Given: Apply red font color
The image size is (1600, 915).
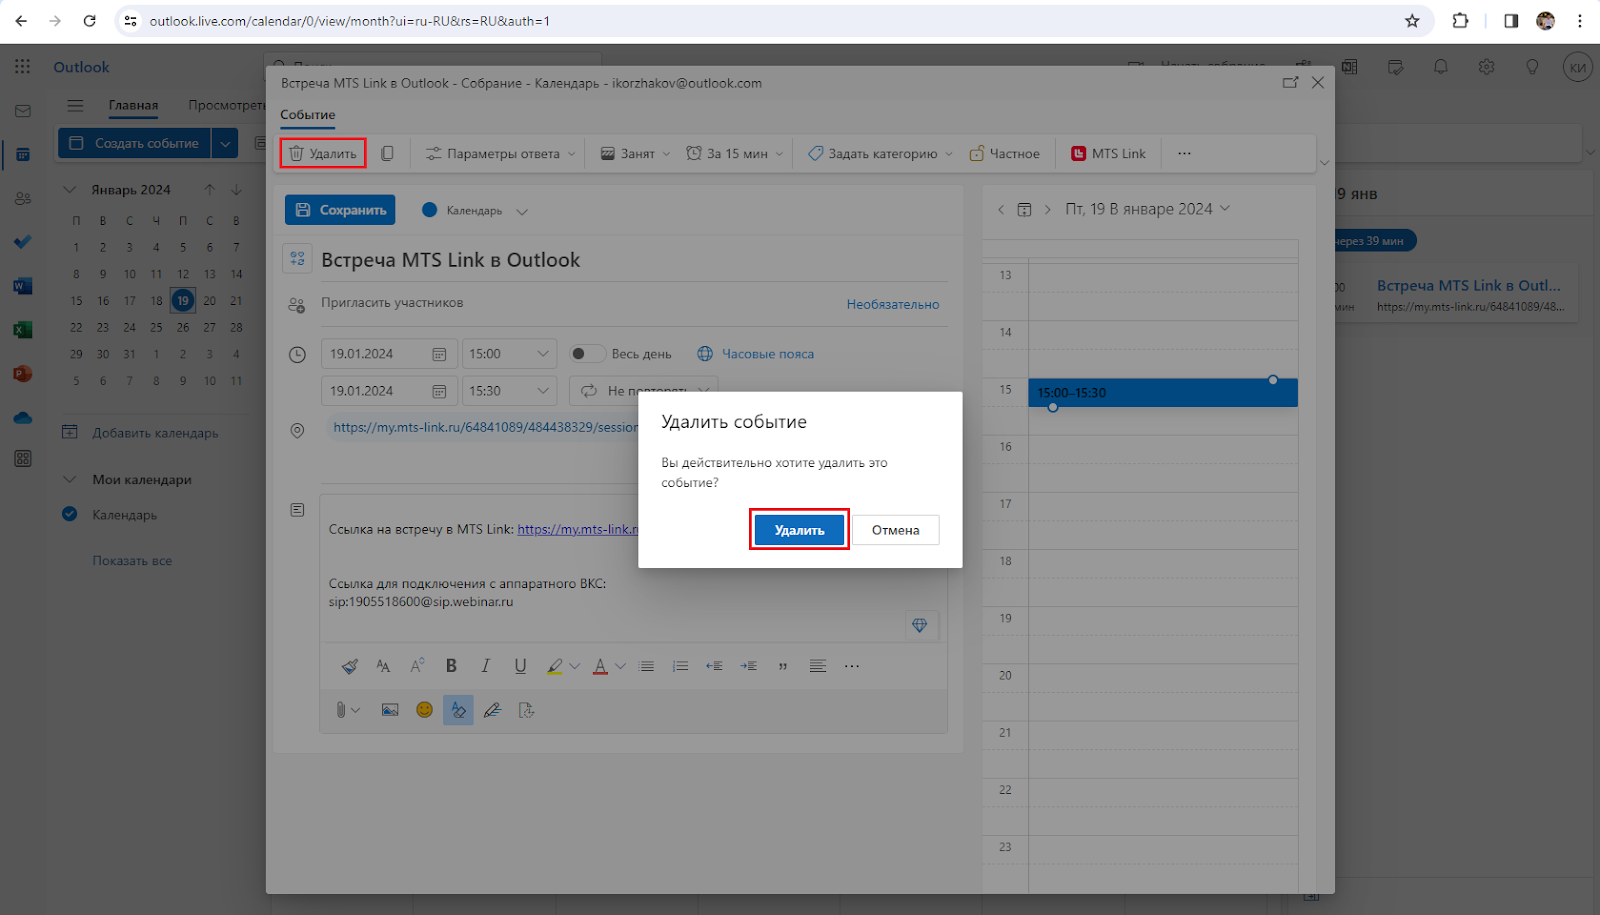Looking at the screenshot, I should pos(600,666).
